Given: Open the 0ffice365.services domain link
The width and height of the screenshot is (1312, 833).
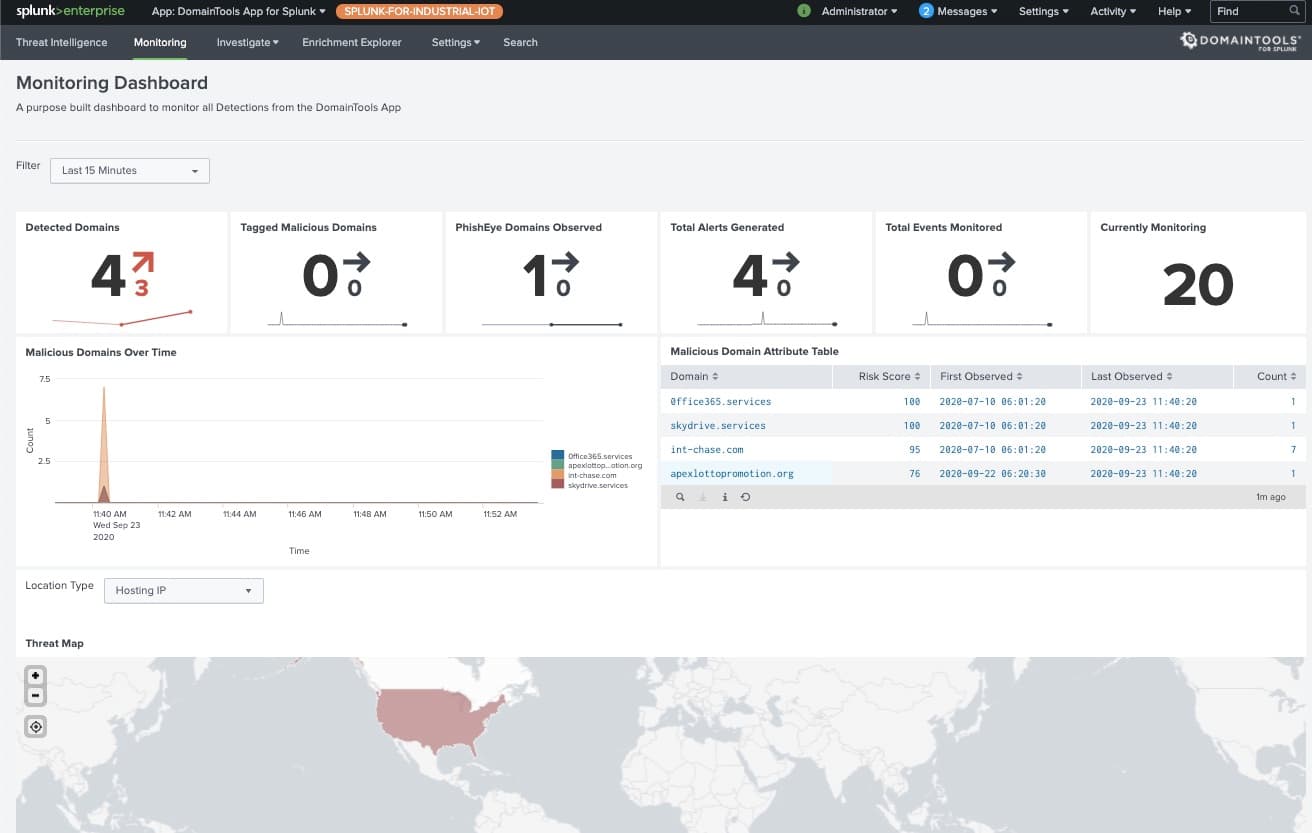Looking at the screenshot, I should [720, 401].
